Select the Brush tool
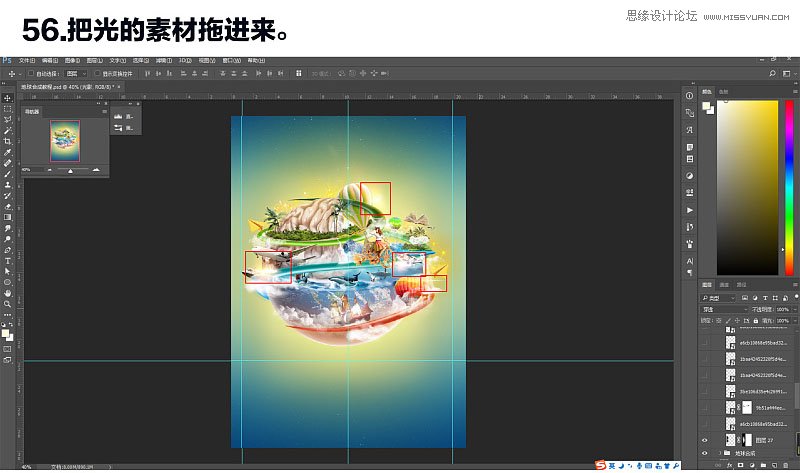 8,174
